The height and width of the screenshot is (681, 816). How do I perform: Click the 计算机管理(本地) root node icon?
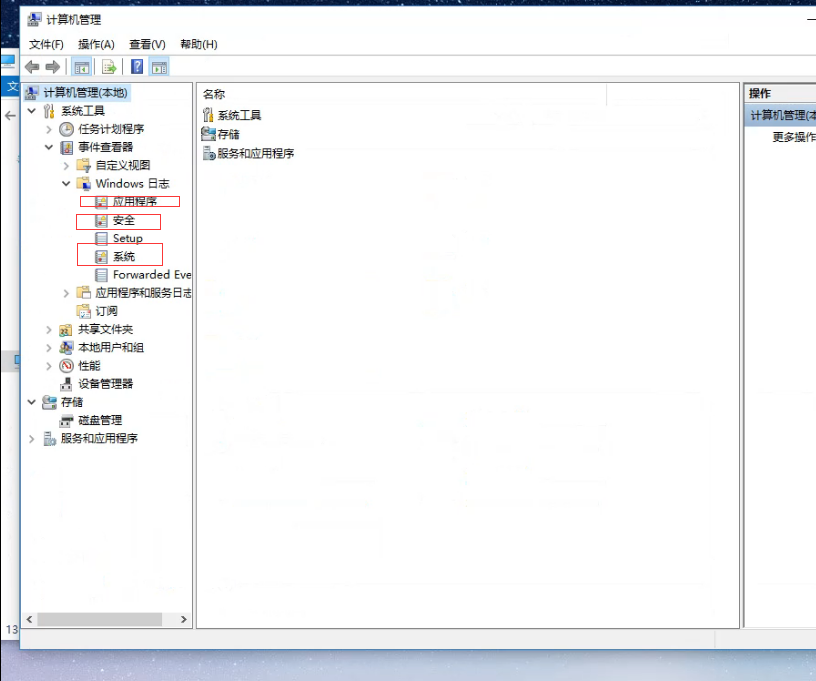(x=32, y=93)
